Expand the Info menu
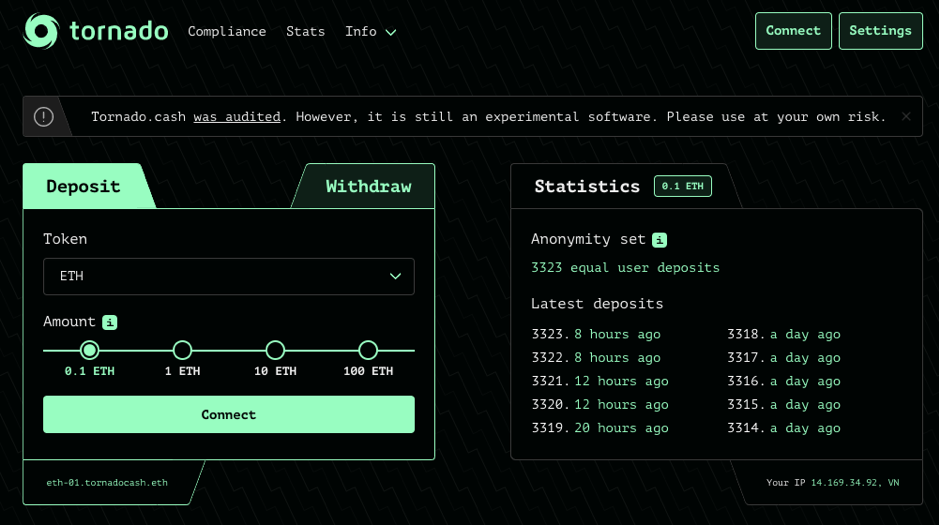Image resolution: width=939 pixels, height=525 pixels. (370, 32)
